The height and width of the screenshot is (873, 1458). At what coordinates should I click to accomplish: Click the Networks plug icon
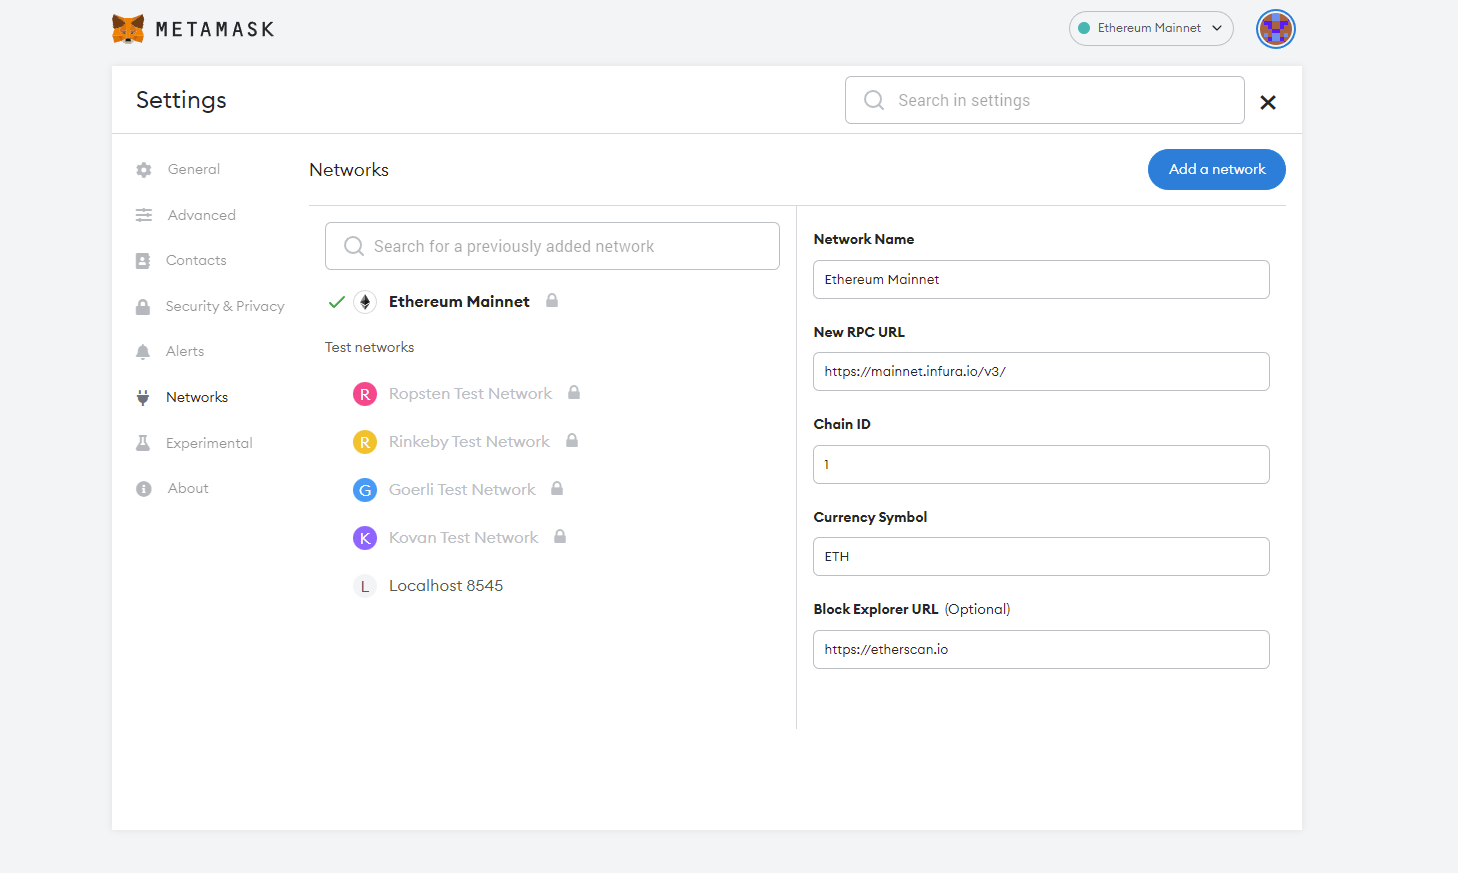[x=143, y=397]
